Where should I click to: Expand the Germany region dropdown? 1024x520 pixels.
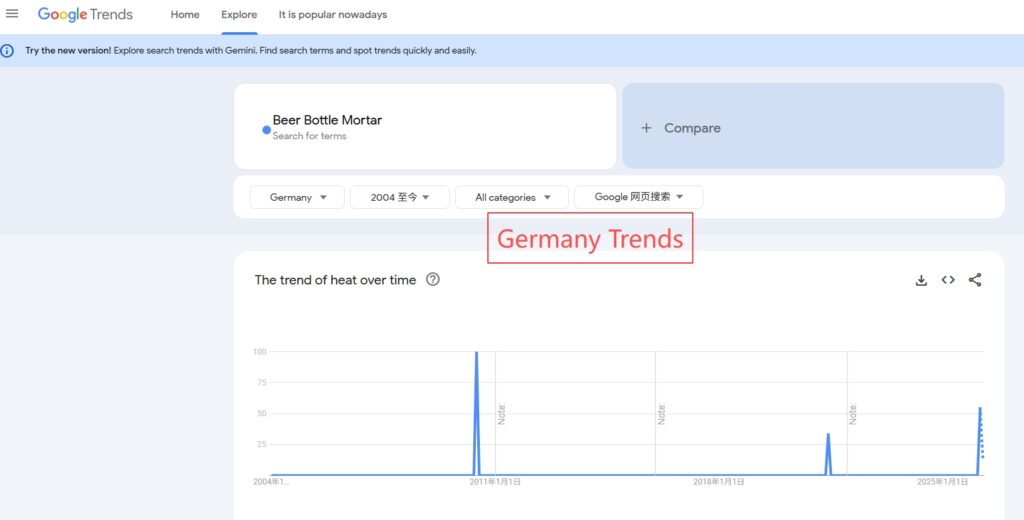(x=297, y=197)
